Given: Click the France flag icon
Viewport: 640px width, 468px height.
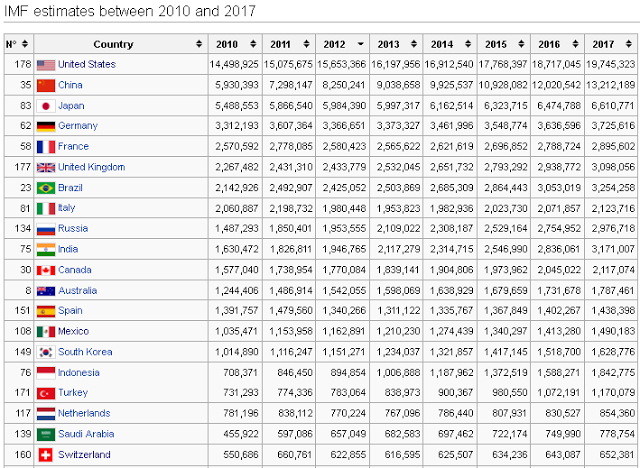Looking at the screenshot, I should click(x=46, y=147).
